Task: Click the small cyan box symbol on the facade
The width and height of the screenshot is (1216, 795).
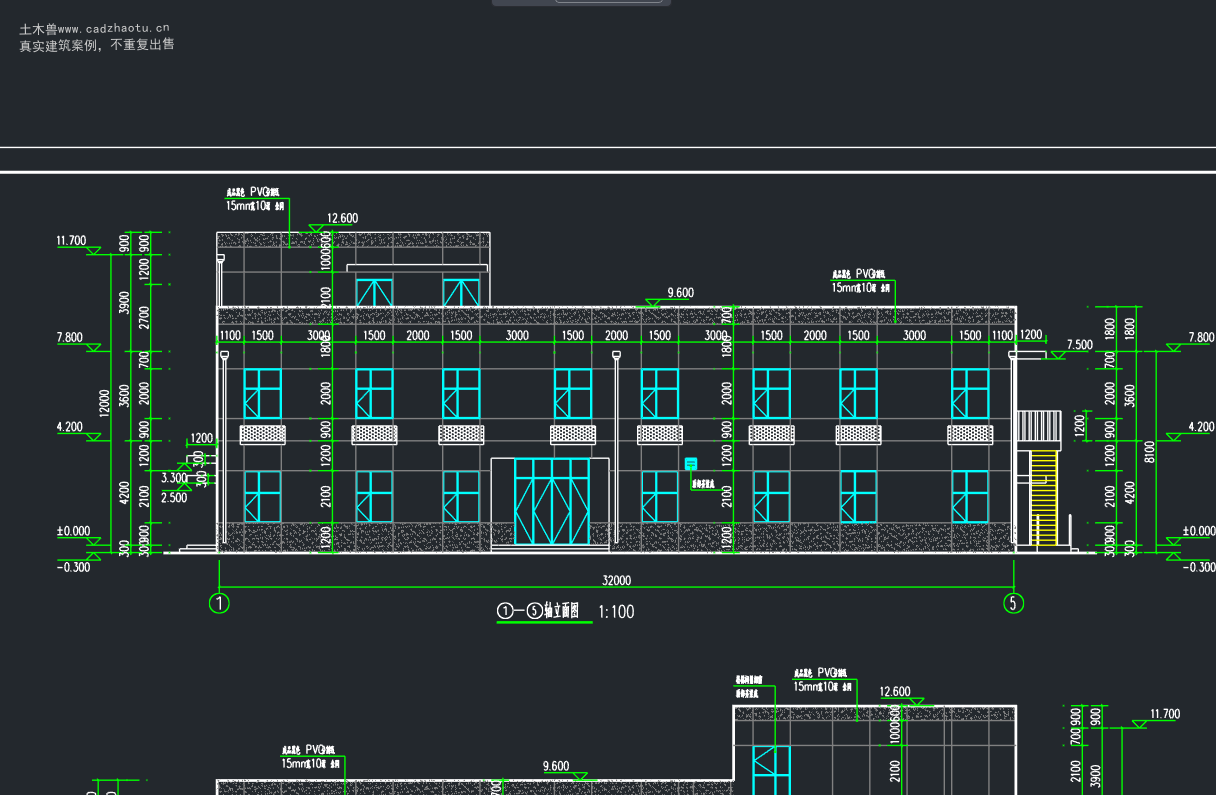Action: coord(690,463)
